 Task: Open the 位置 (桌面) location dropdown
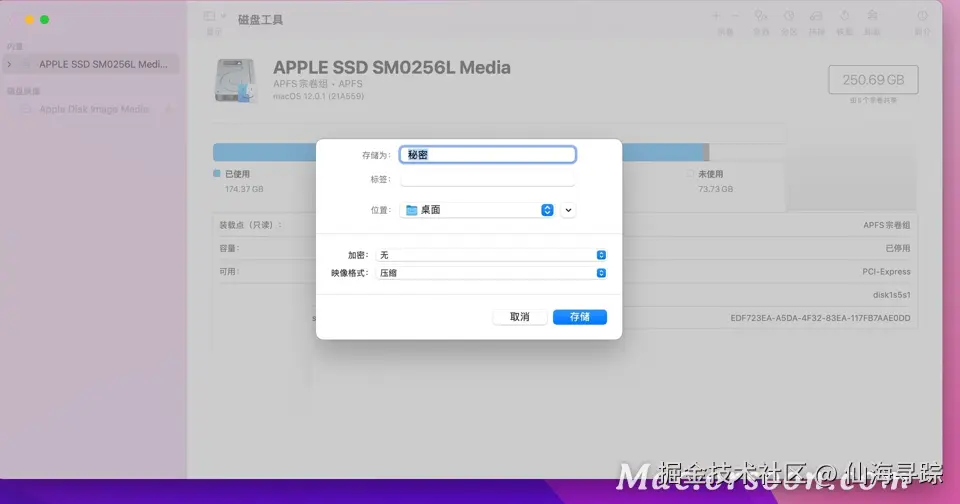(x=477, y=210)
